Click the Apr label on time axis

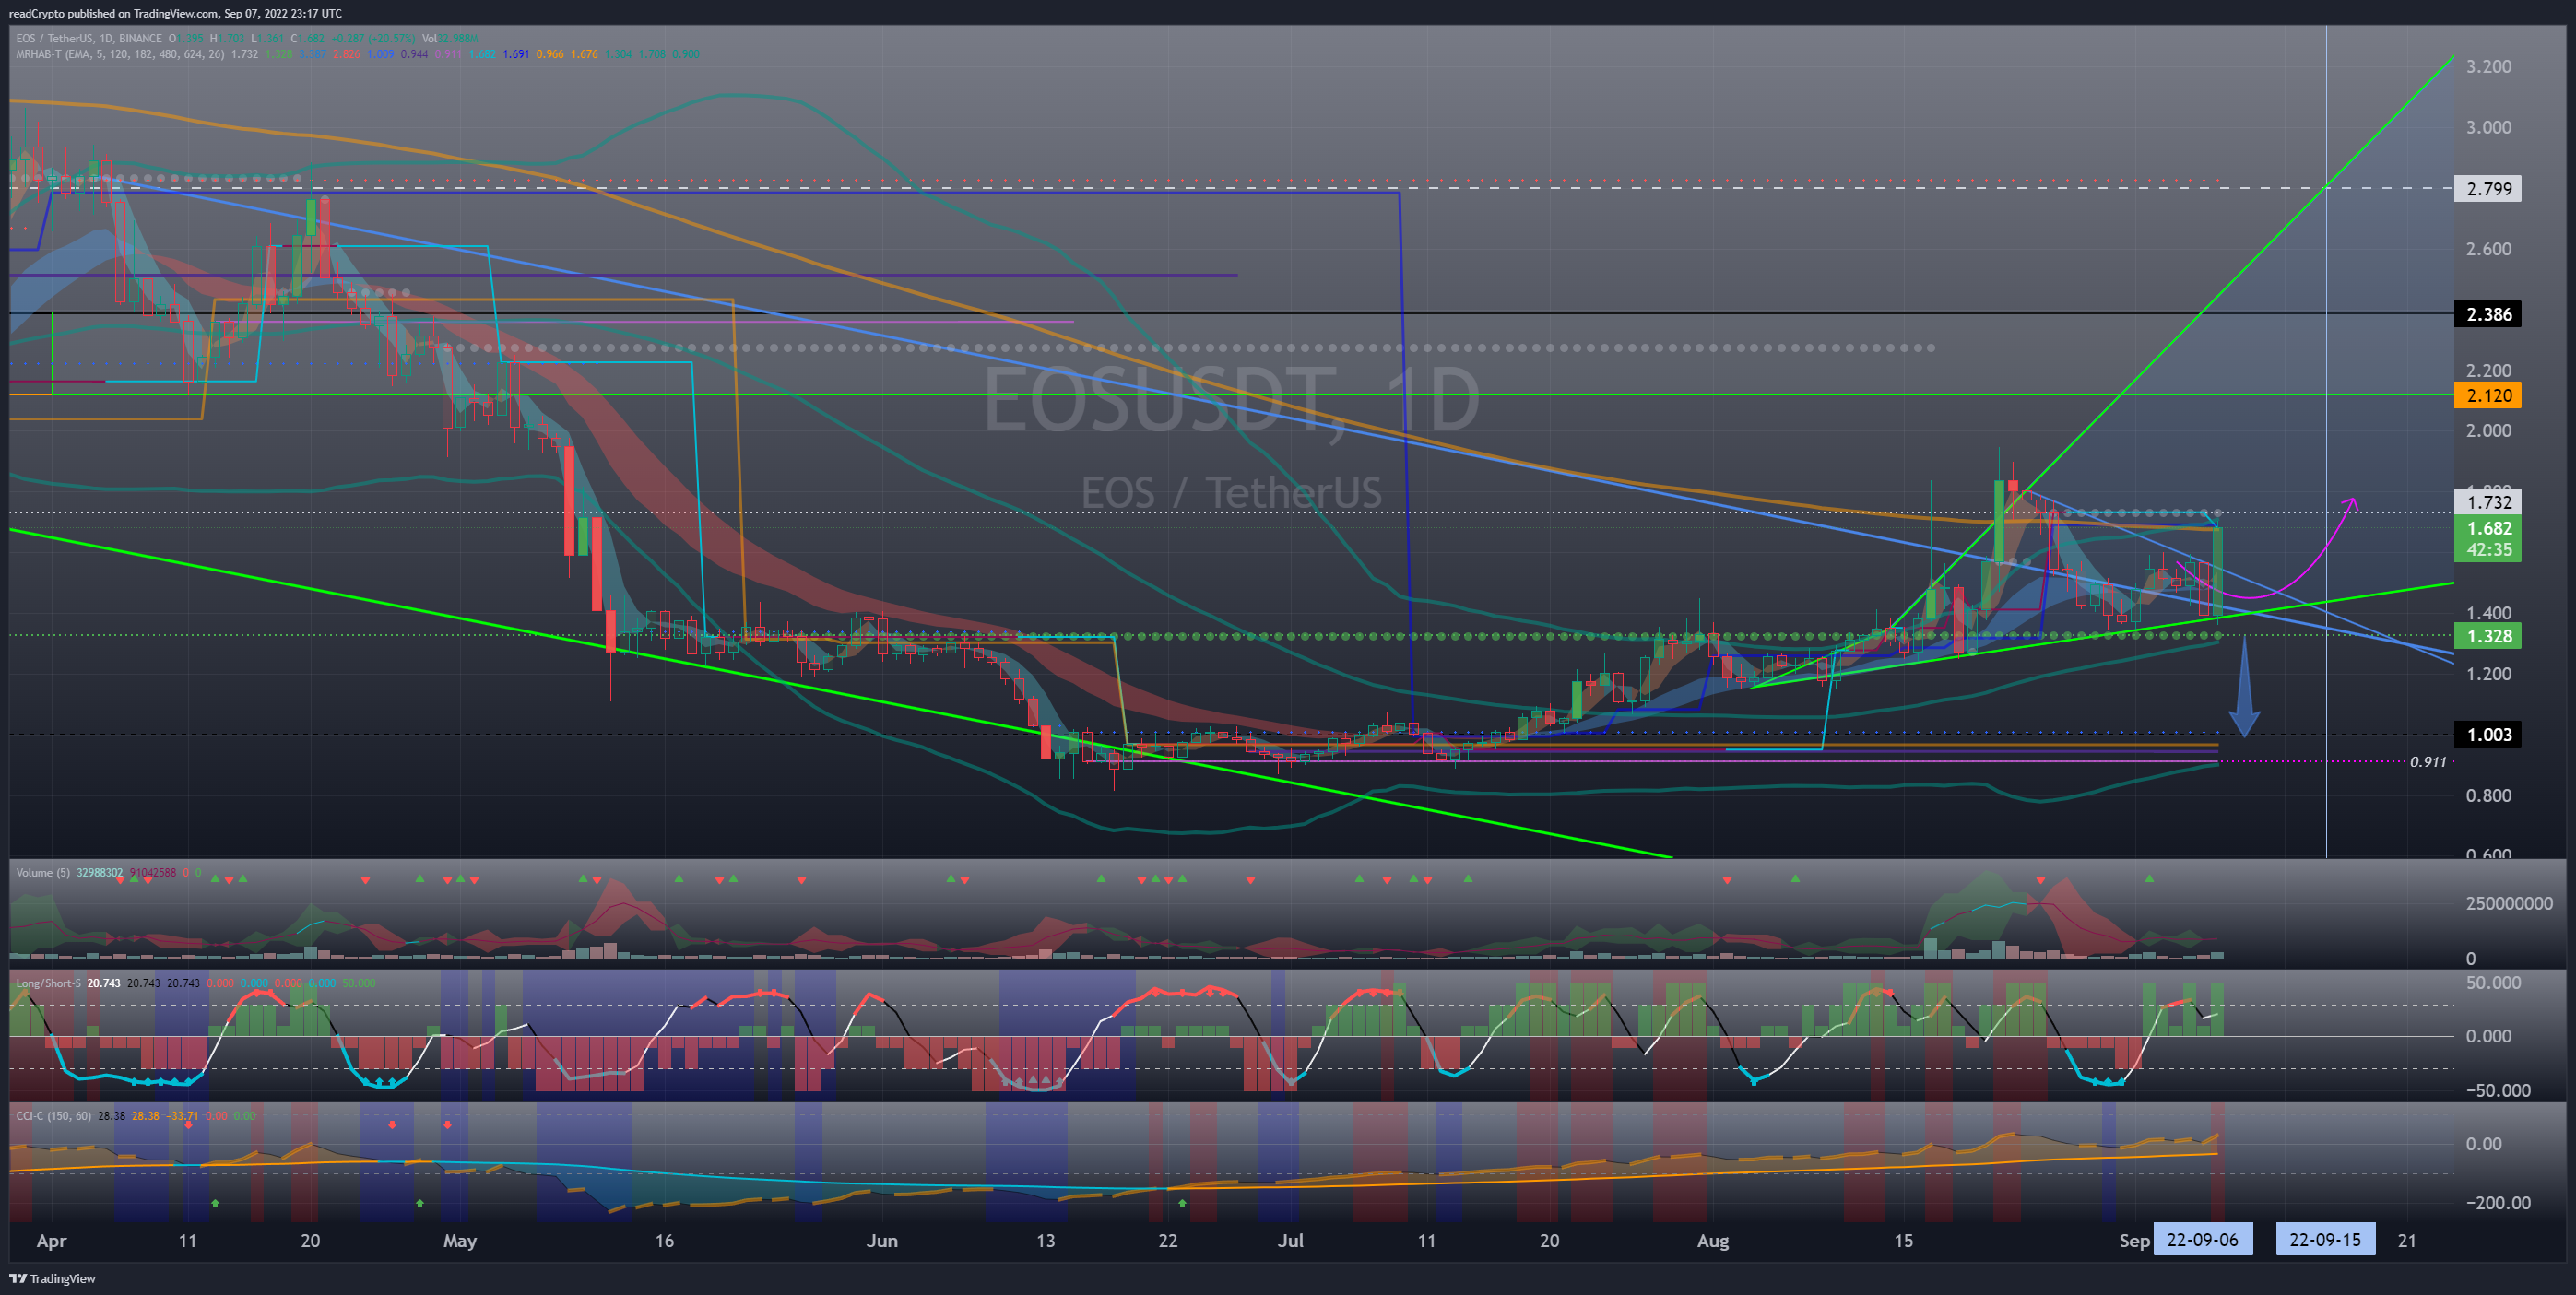tap(51, 1241)
